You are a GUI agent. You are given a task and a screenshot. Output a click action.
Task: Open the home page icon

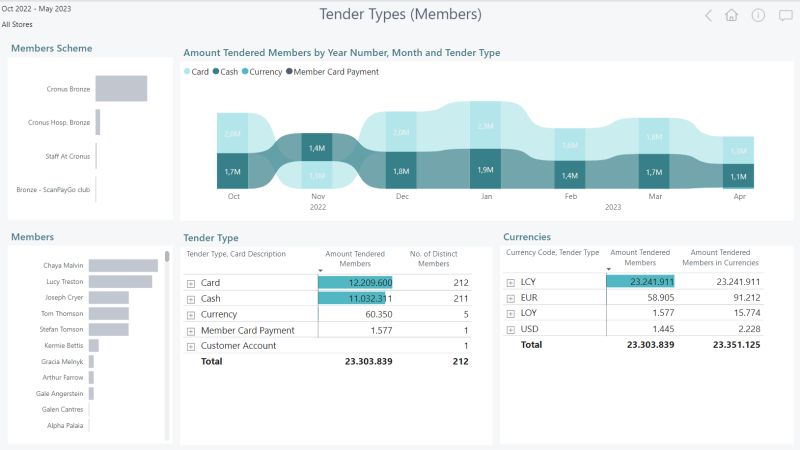point(732,15)
